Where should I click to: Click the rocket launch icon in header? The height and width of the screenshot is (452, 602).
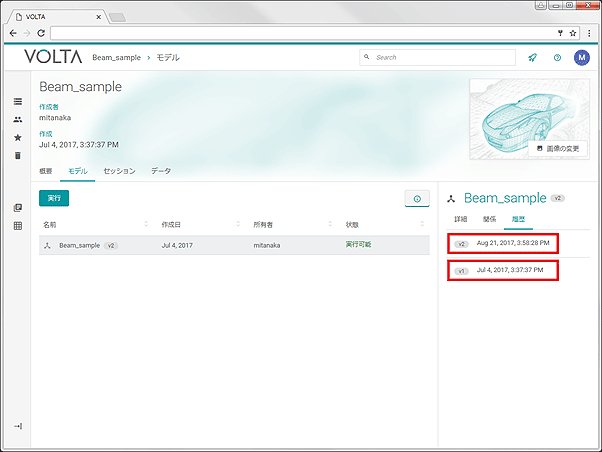point(532,58)
